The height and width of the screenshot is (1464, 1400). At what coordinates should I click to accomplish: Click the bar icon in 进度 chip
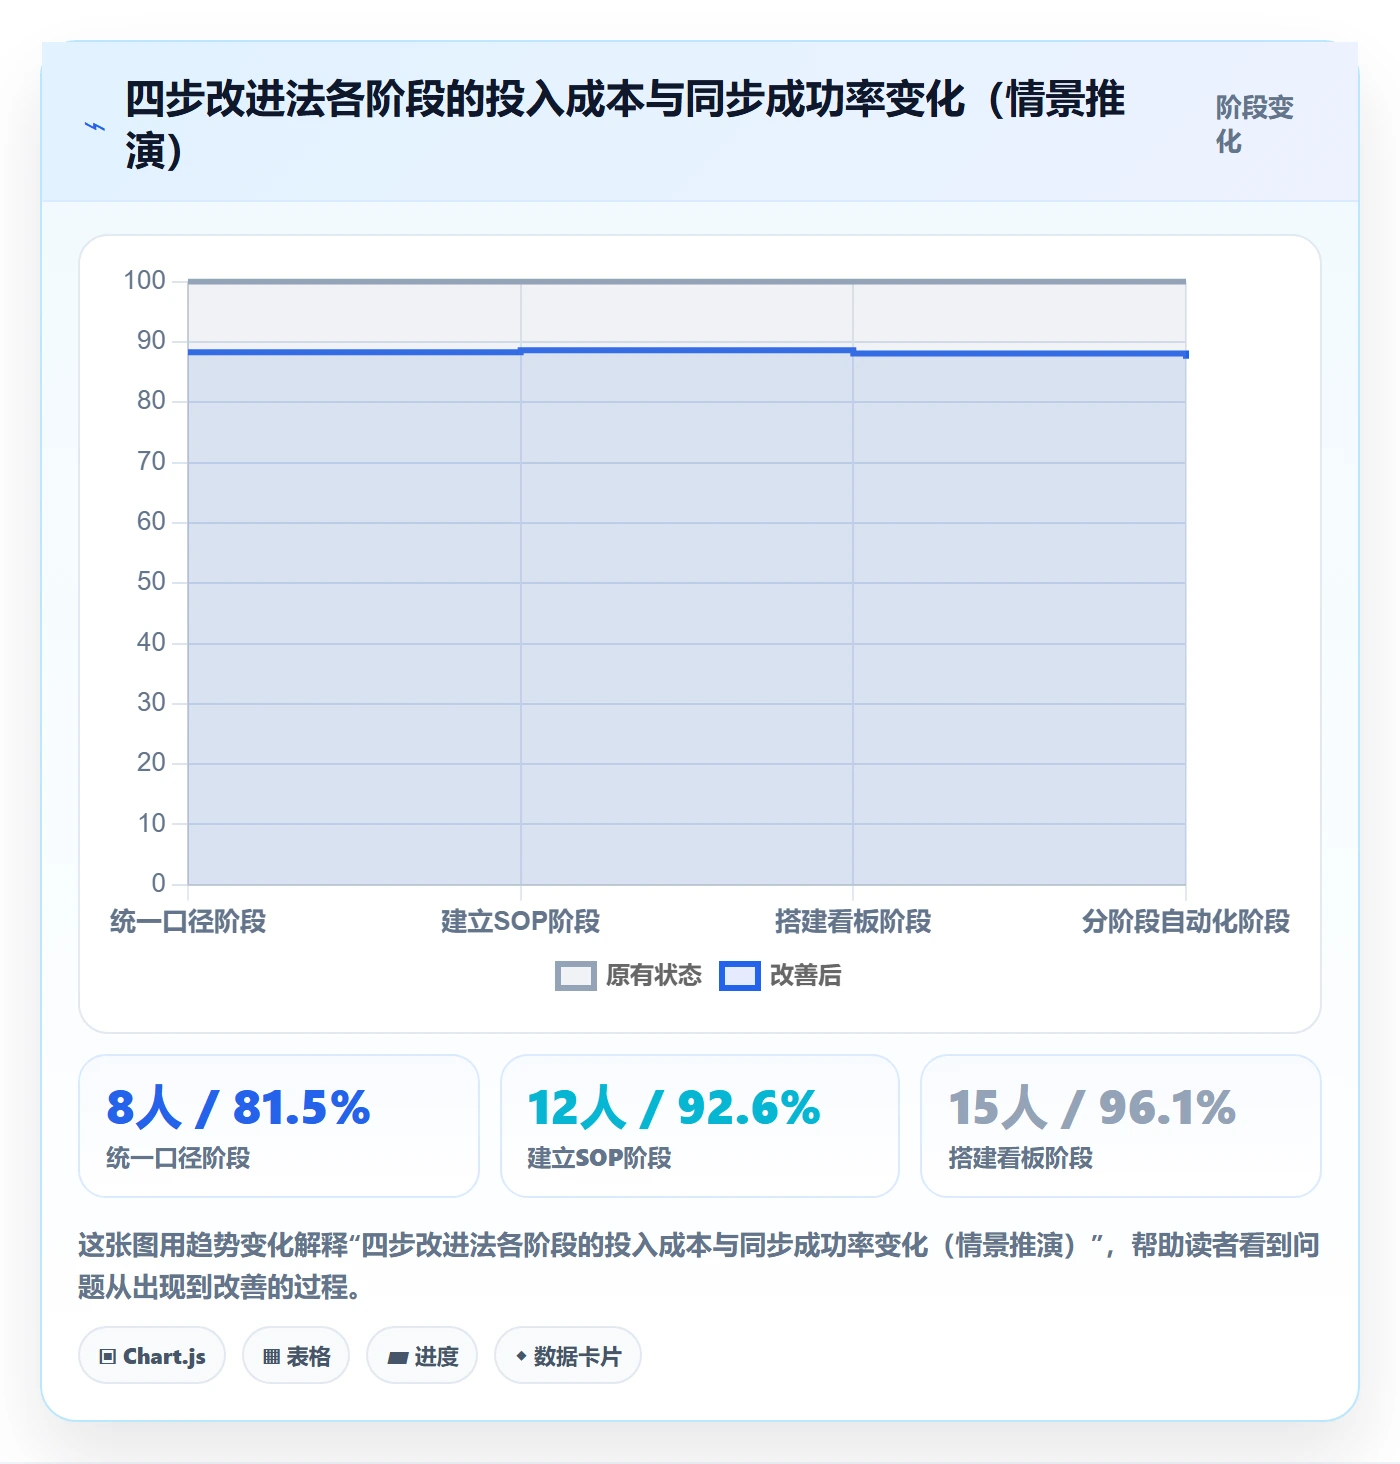click(x=398, y=1358)
